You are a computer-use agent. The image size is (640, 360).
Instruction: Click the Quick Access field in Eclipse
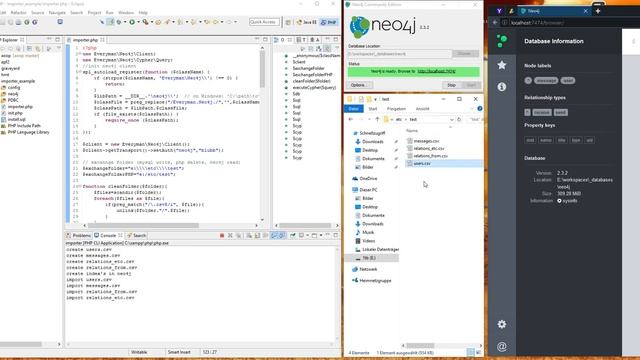pos(264,22)
